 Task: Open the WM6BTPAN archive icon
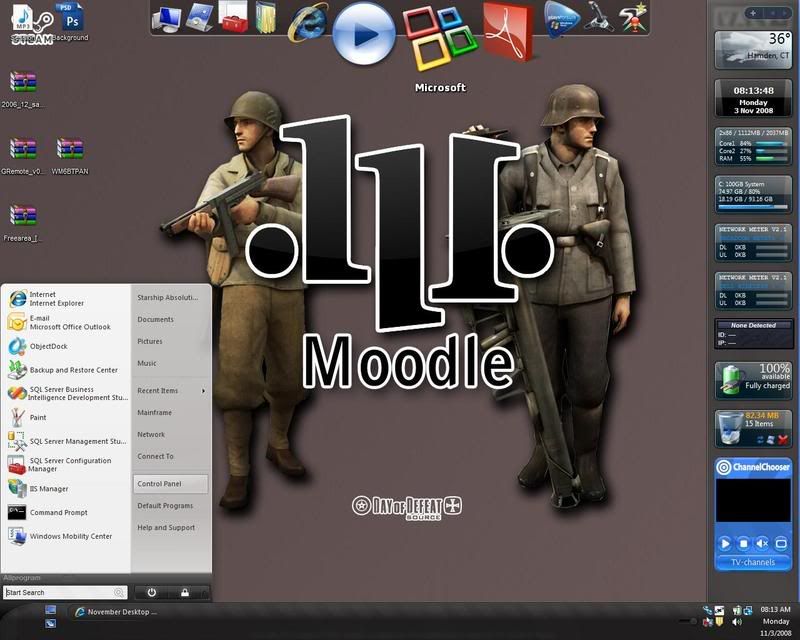point(70,156)
